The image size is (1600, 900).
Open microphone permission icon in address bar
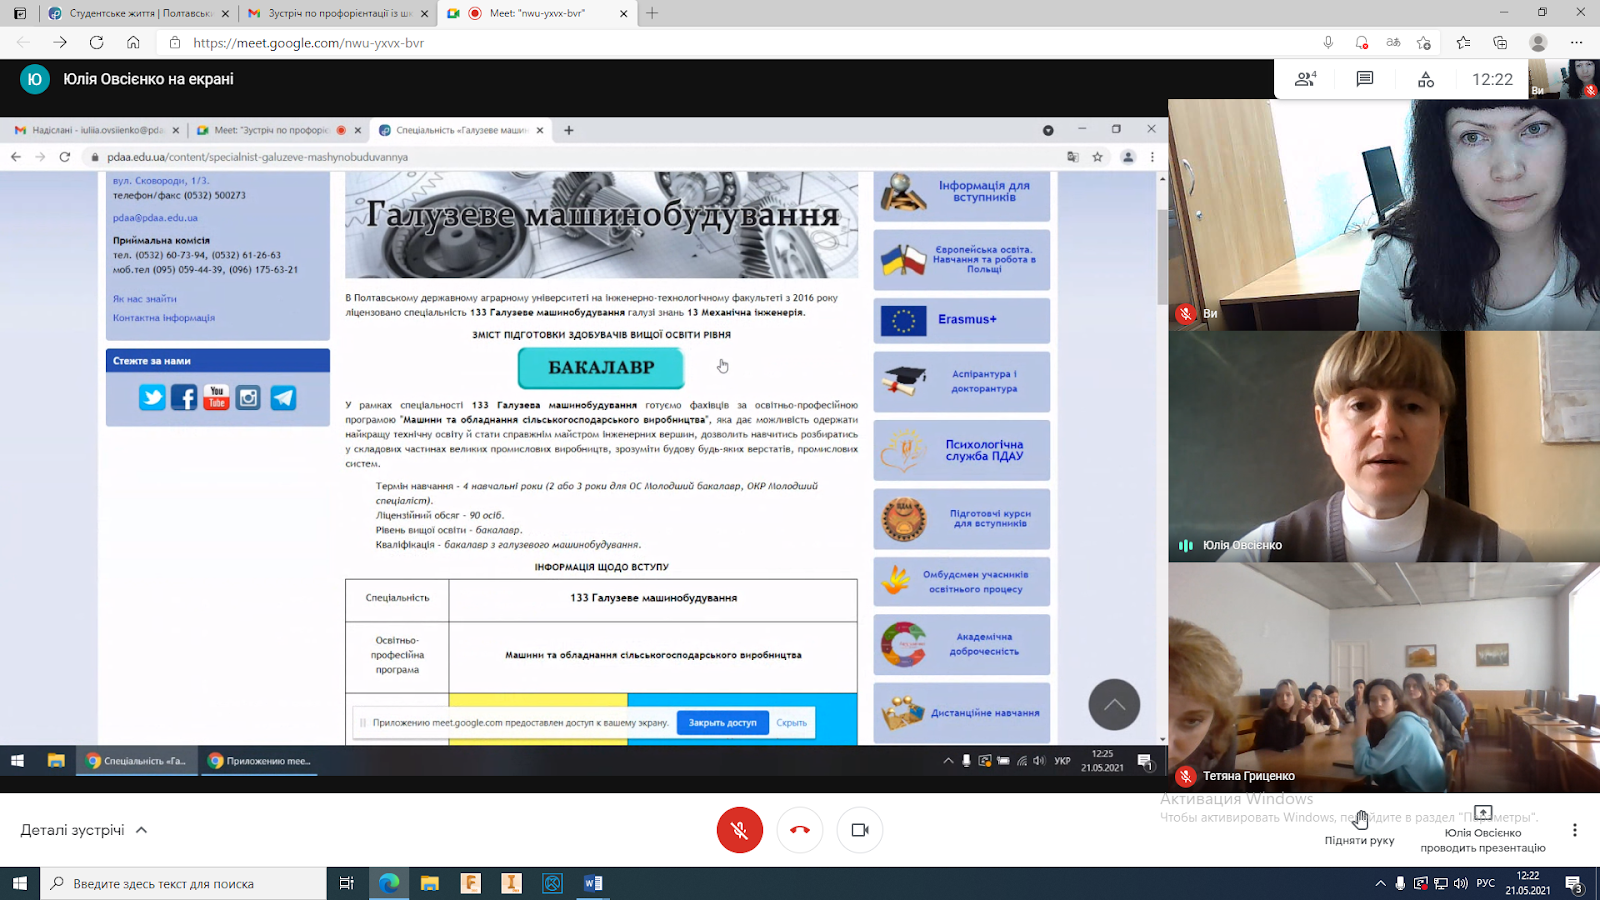tap(1328, 42)
